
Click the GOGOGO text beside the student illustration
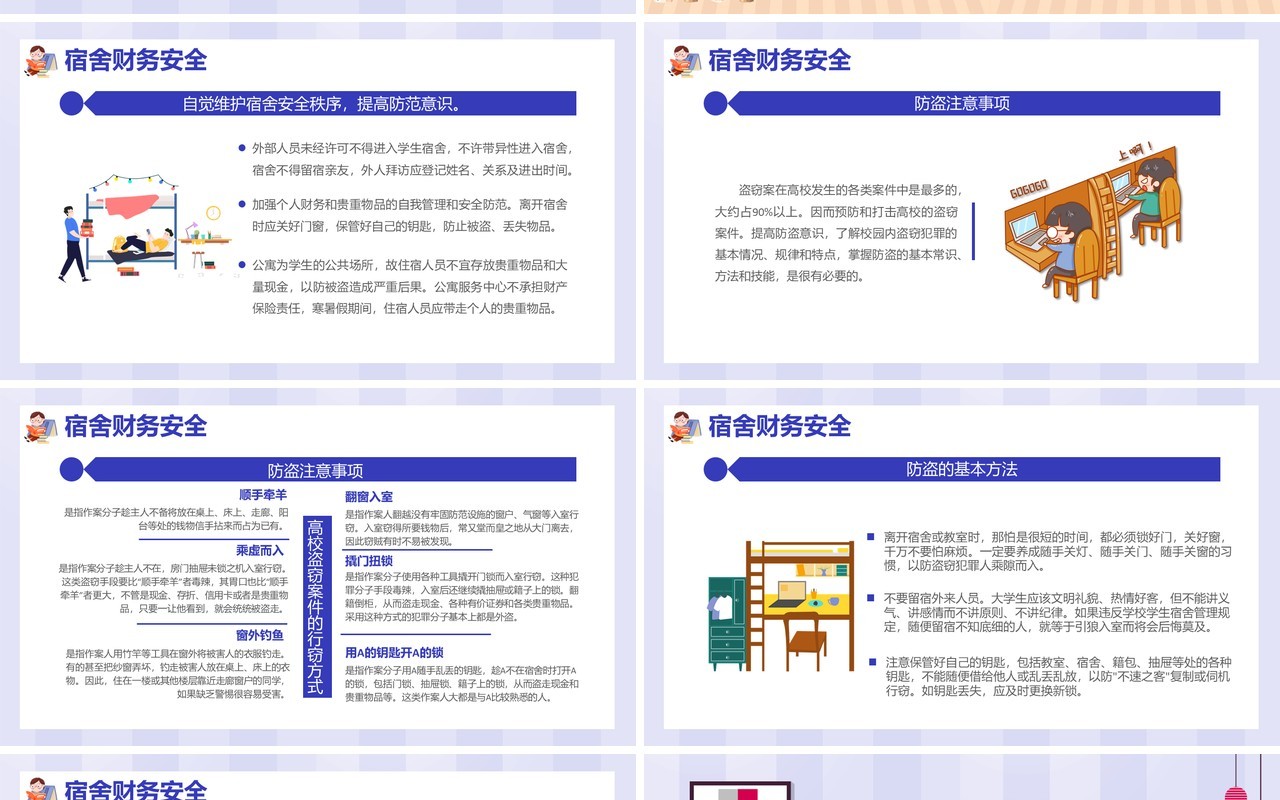(x=1028, y=189)
